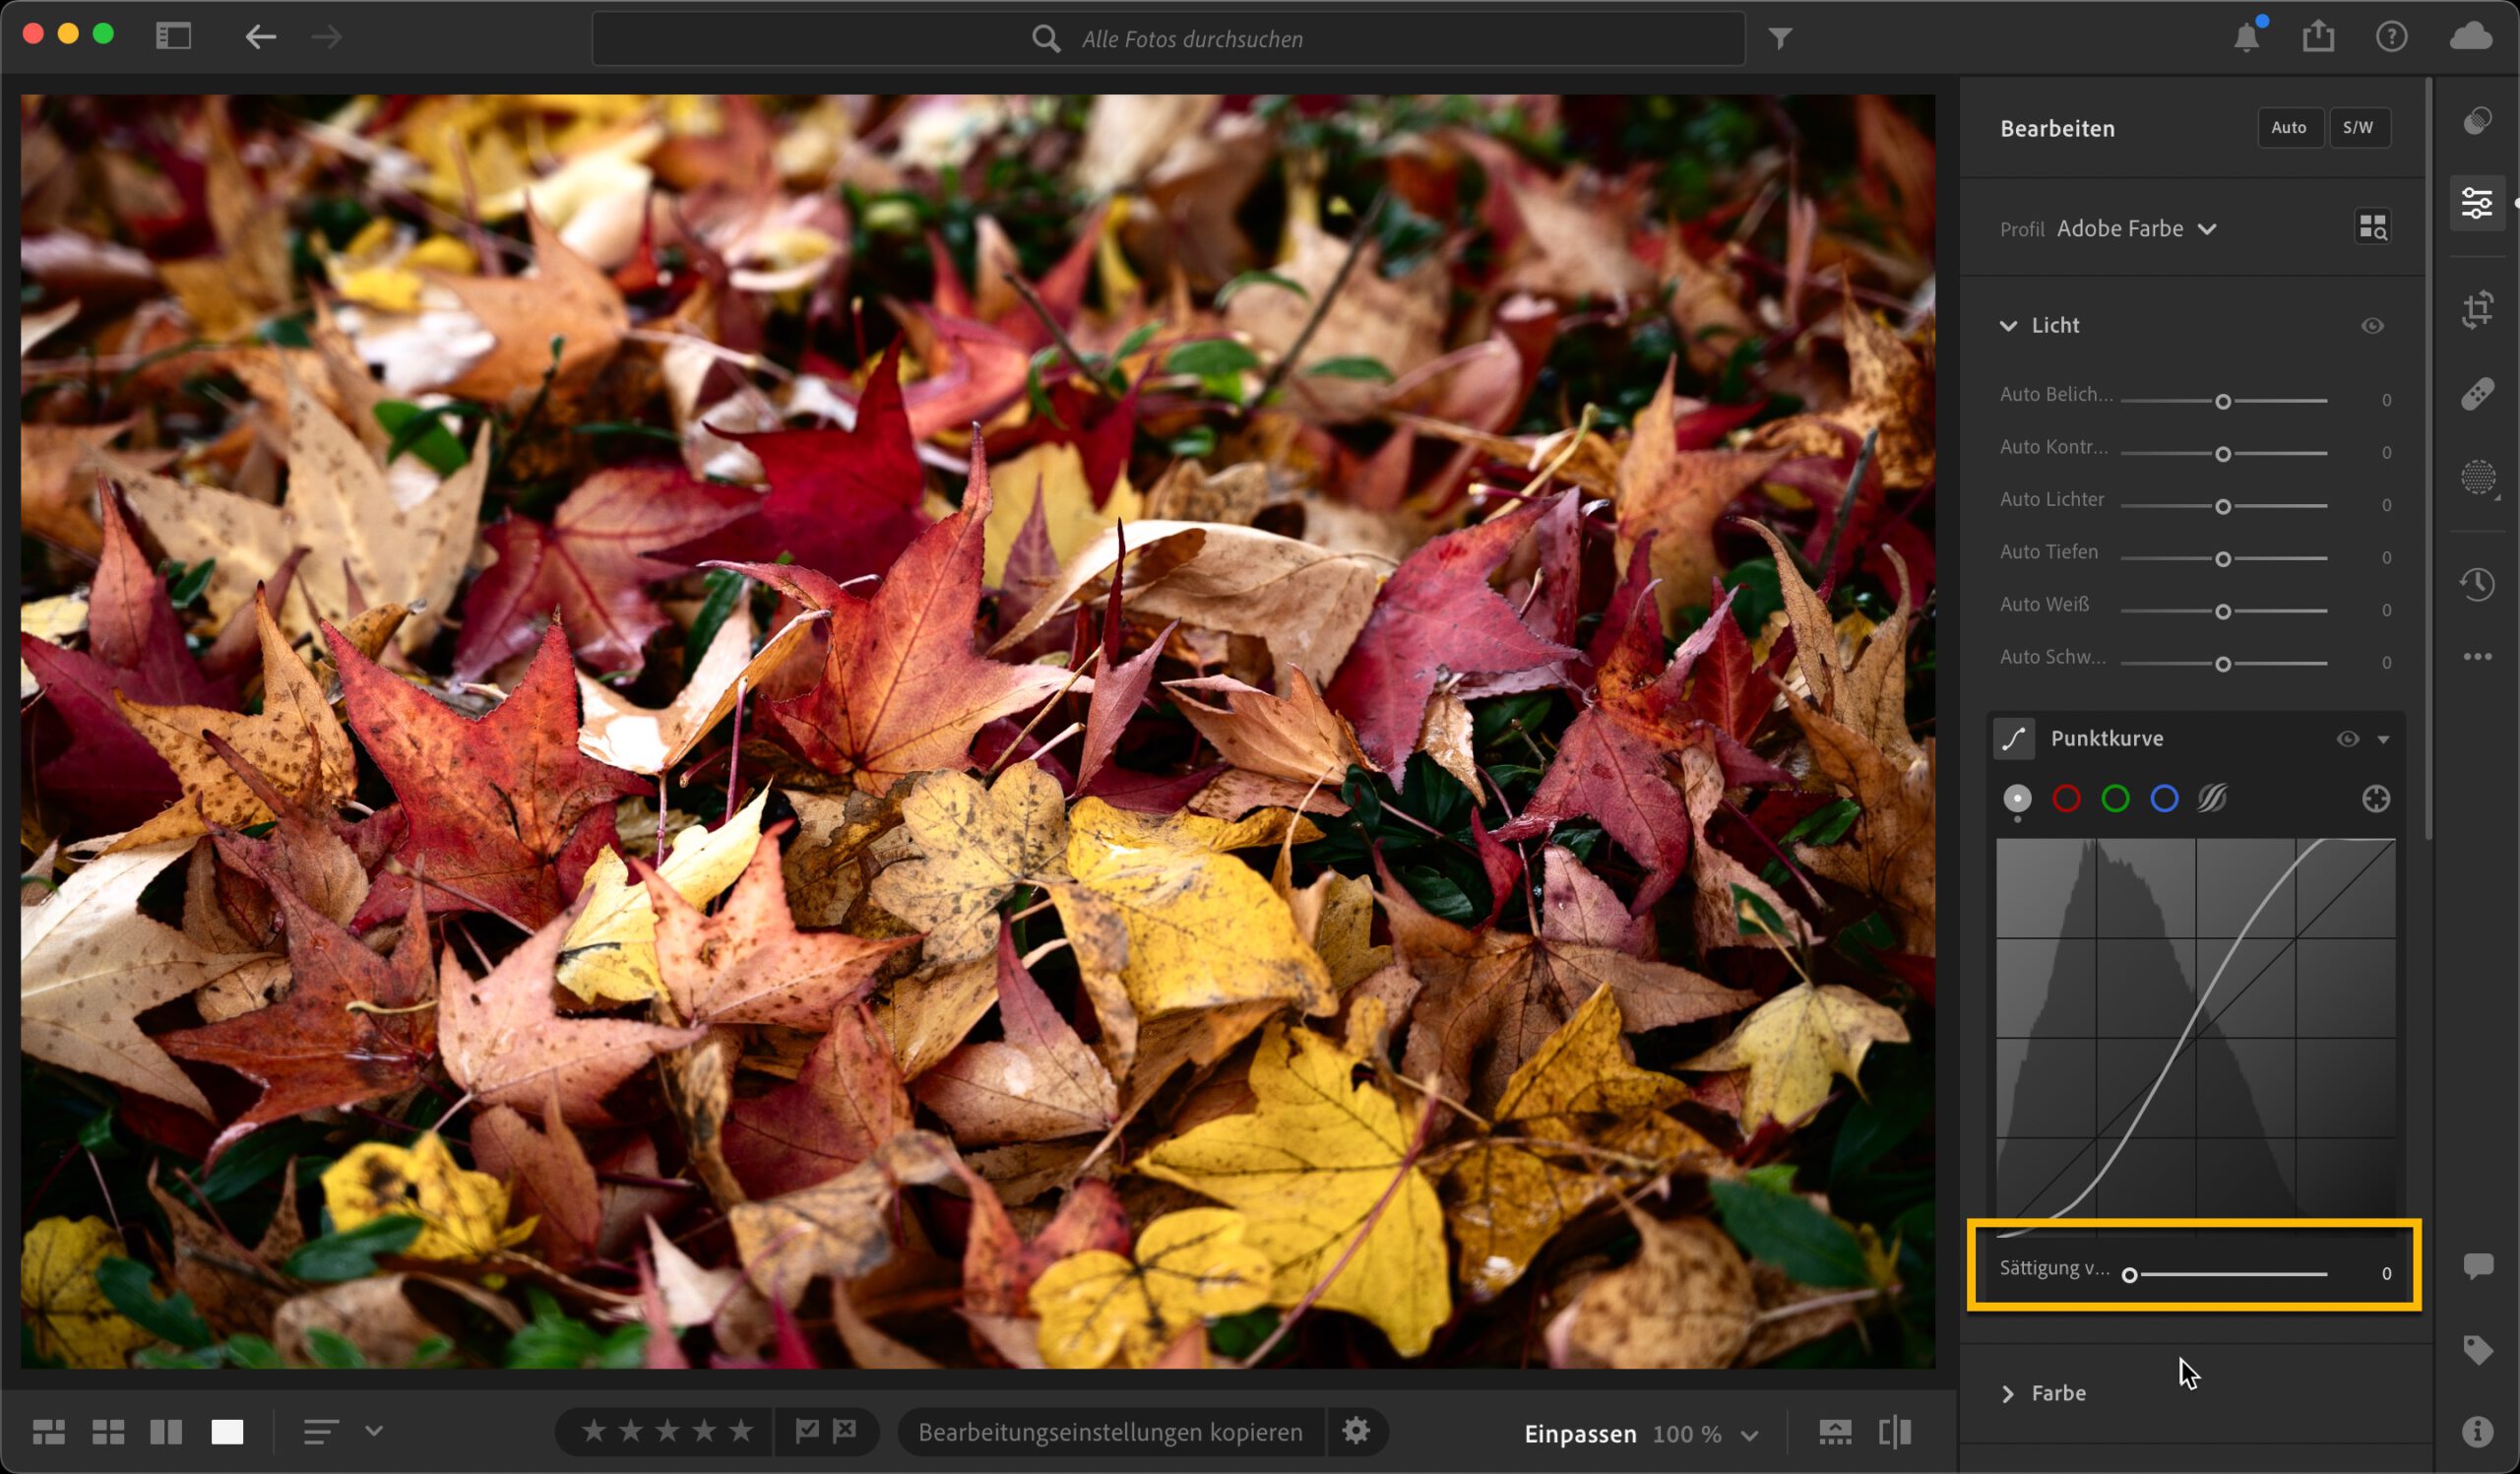
Task: Open the Masking tool
Action: coord(2476,477)
